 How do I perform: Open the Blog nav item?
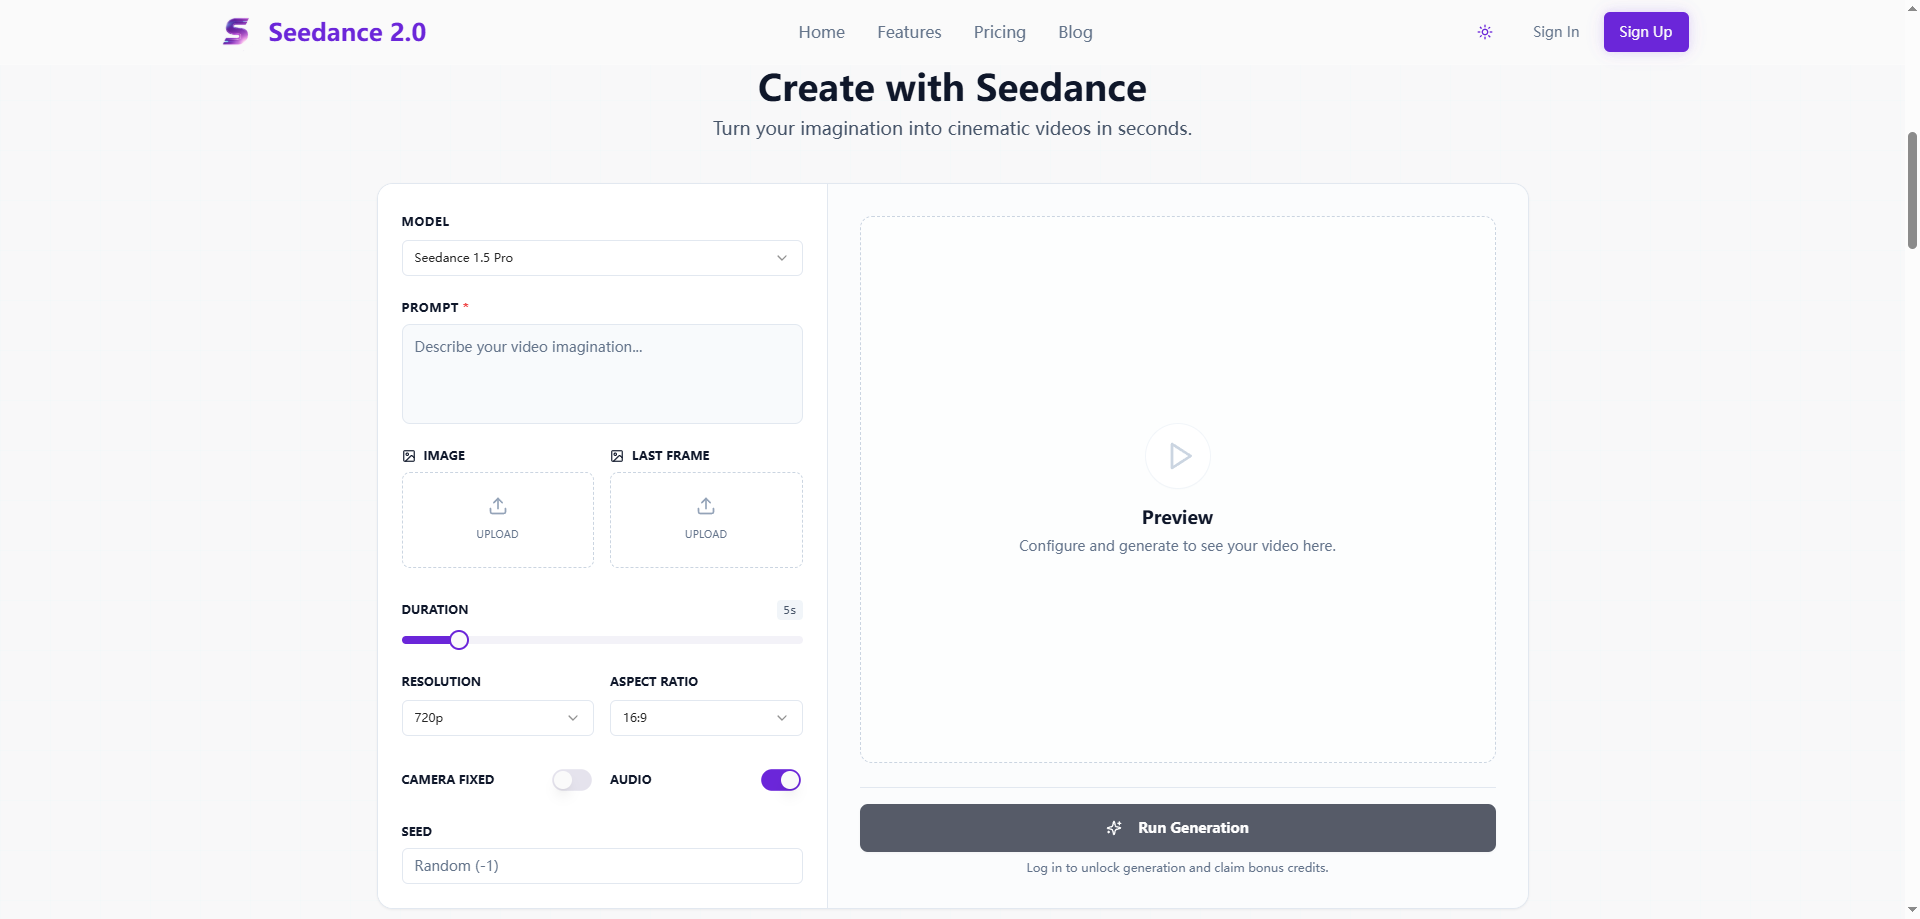(1075, 32)
